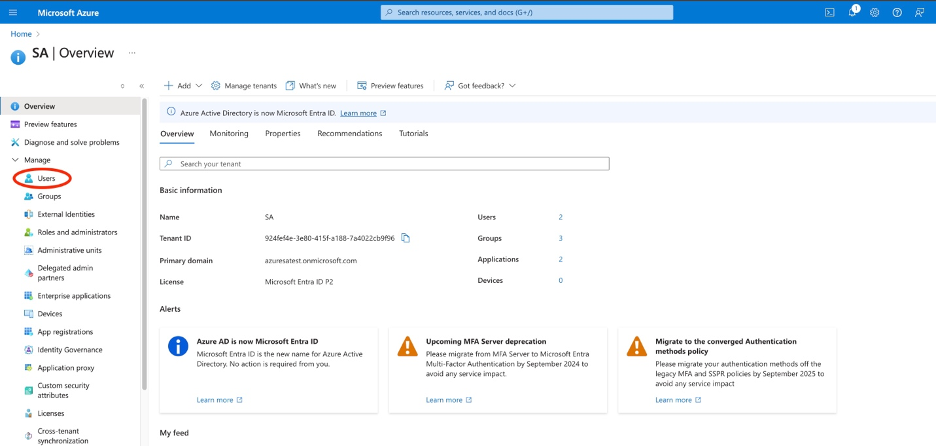Collapse the sidebar with double chevron
Viewport: 936px width, 446px height.
141,86
